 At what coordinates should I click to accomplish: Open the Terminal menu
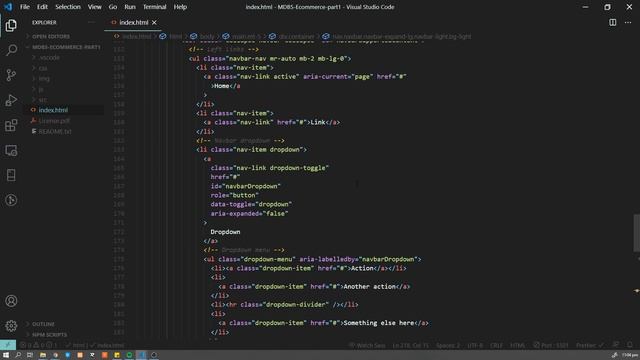(x=154, y=7)
